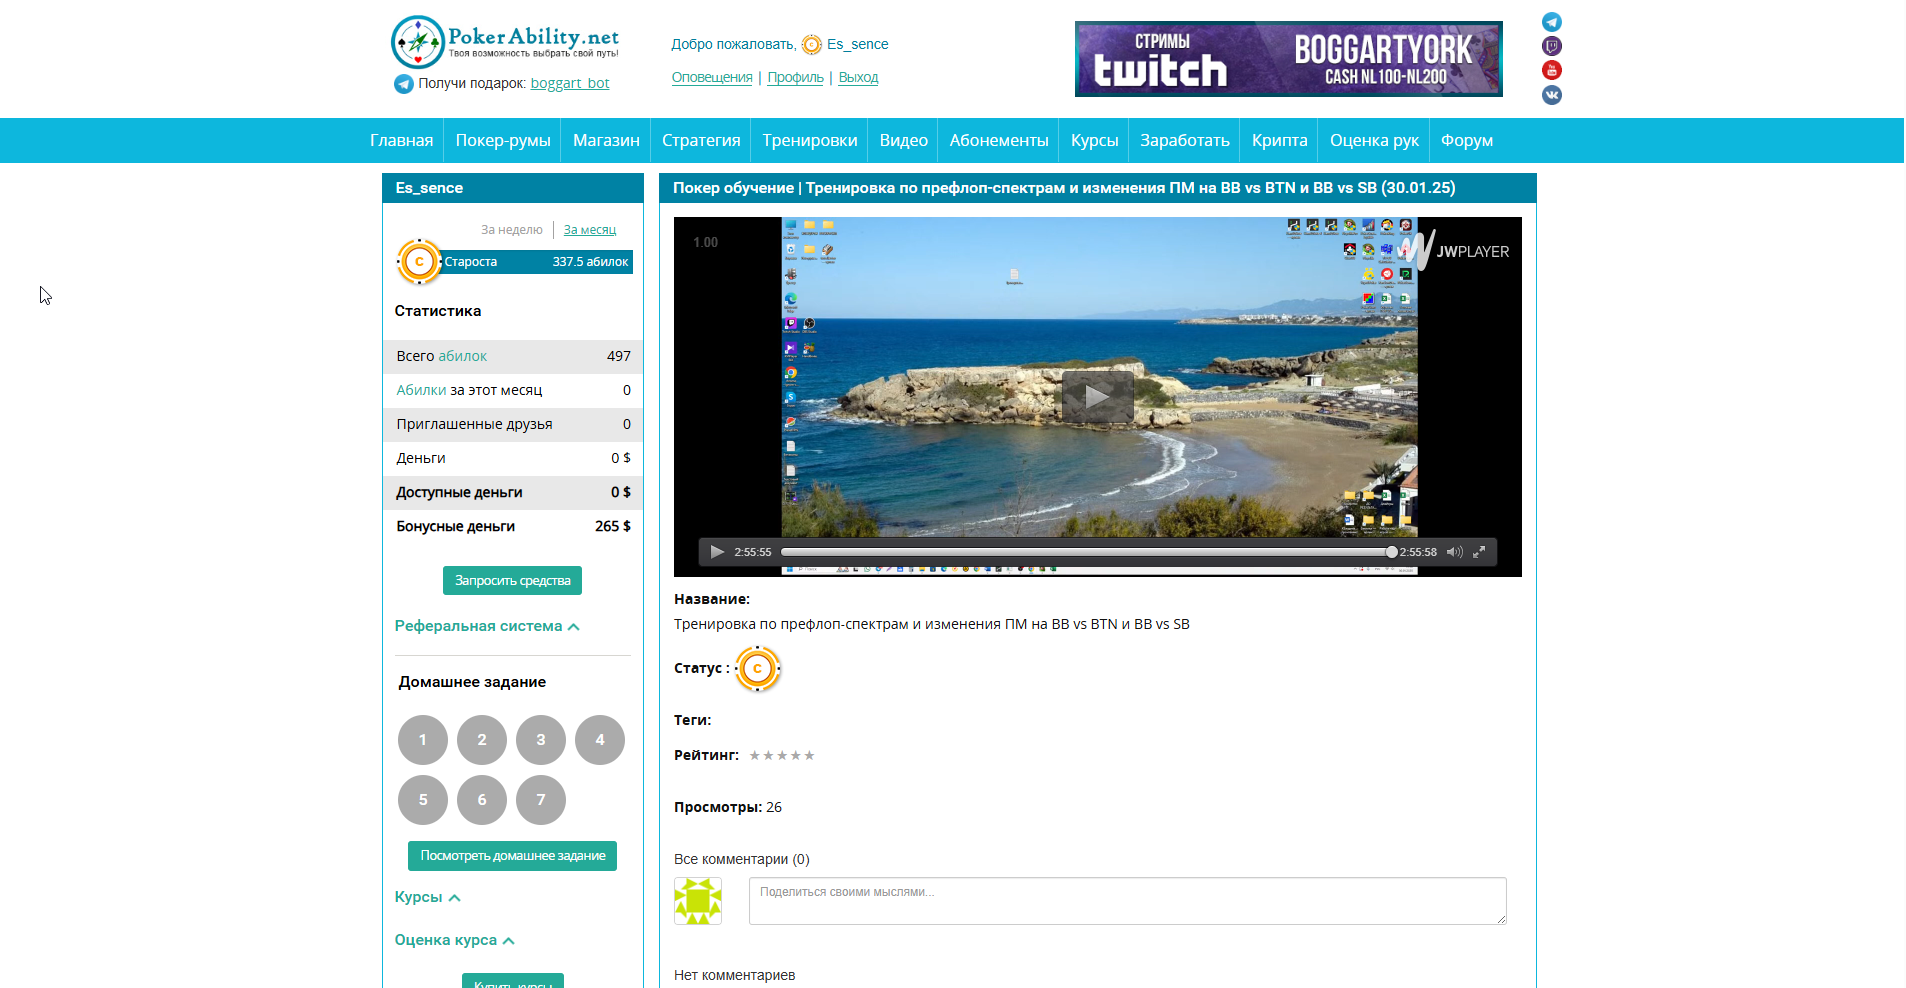Open the 'Курсы' navigation menu item
1906x988 pixels.
pos(1095,141)
